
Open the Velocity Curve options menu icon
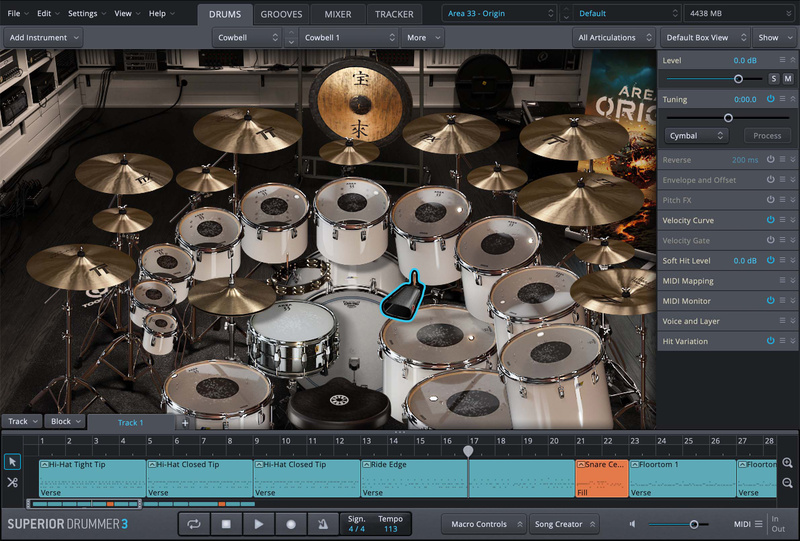pyautogui.click(x=782, y=220)
